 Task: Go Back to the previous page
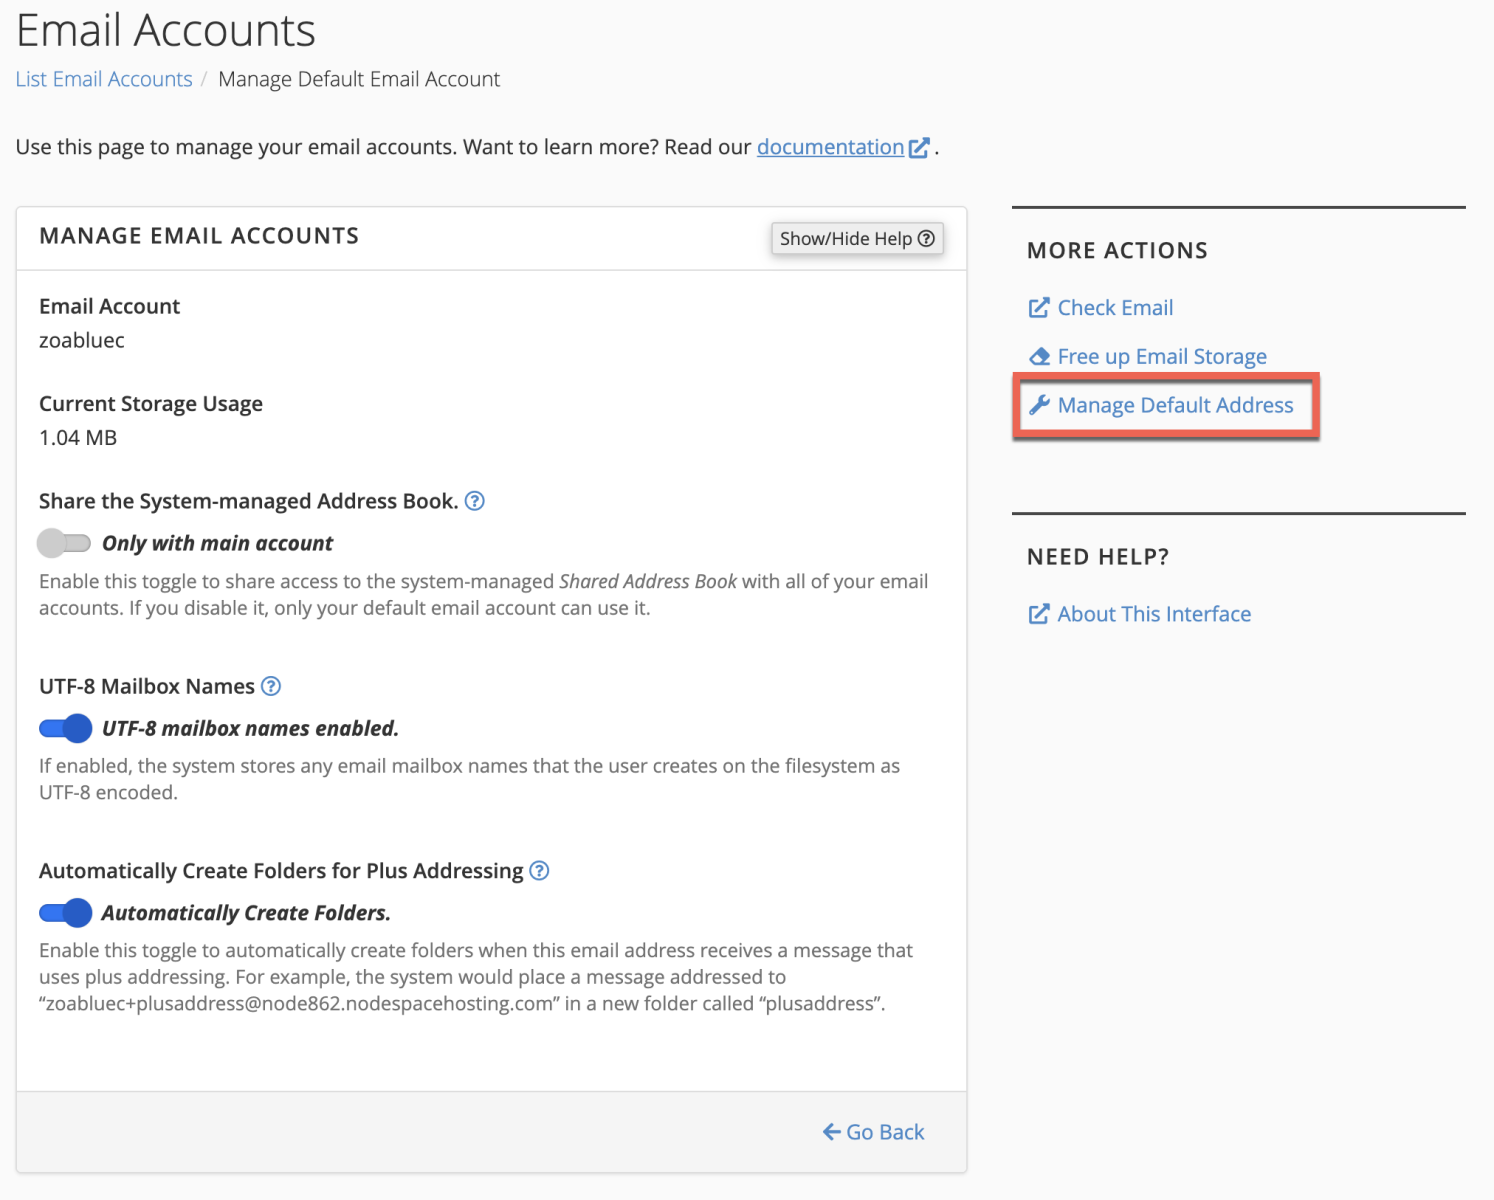(x=885, y=1132)
